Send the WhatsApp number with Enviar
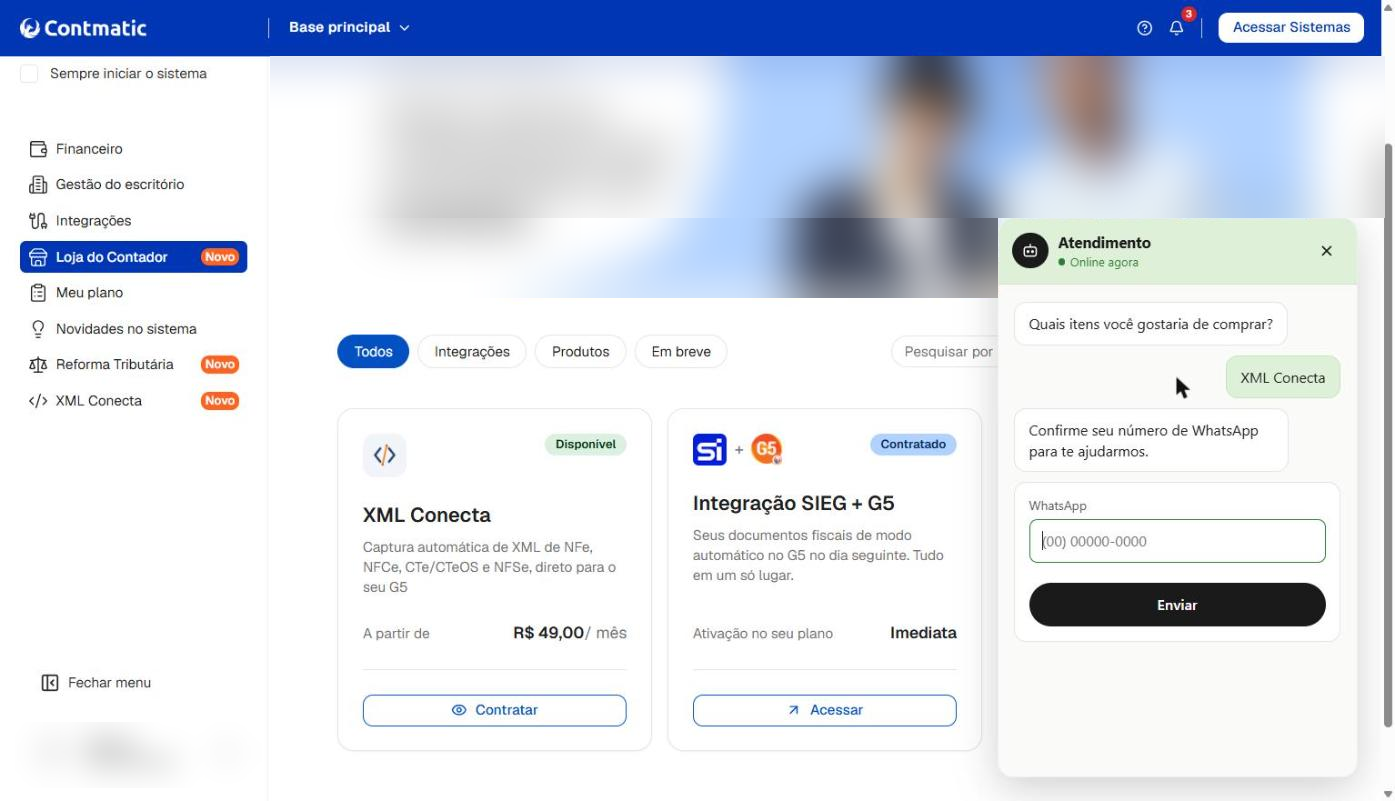 [1177, 605]
